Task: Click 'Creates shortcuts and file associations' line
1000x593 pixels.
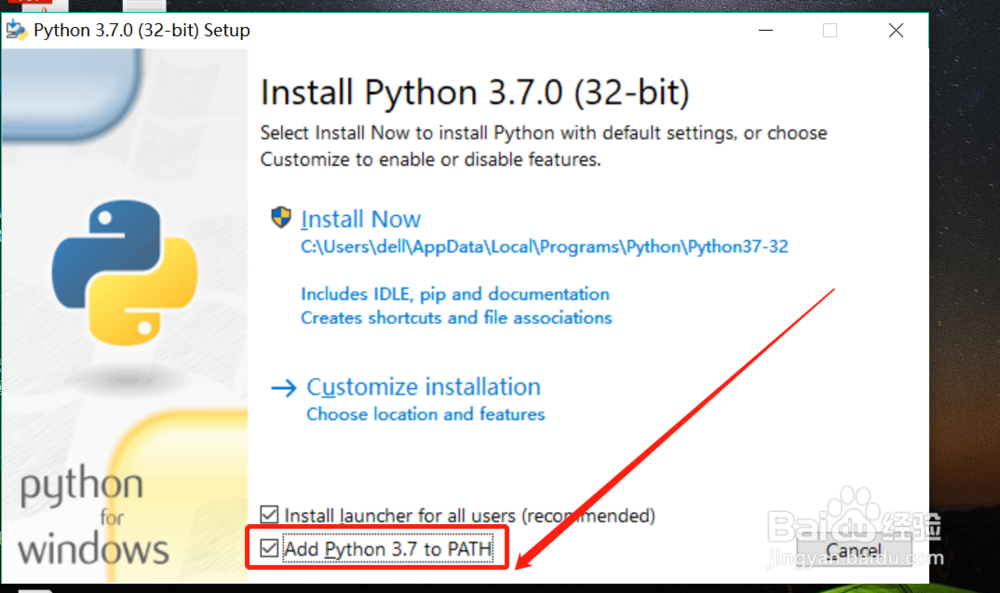Action: tap(456, 318)
